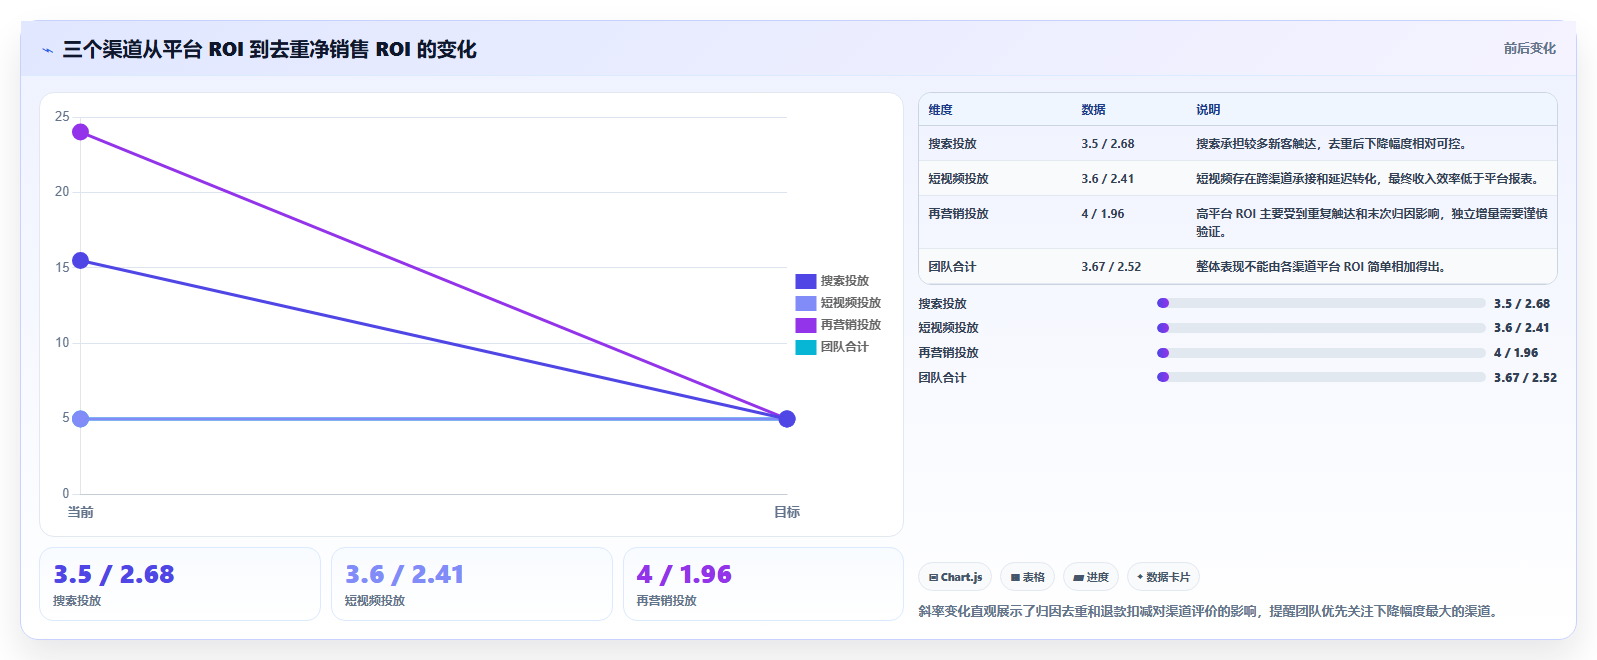Click the 短视频投放 progress bar
This screenshot has width=1597, height=660.
click(x=1321, y=328)
